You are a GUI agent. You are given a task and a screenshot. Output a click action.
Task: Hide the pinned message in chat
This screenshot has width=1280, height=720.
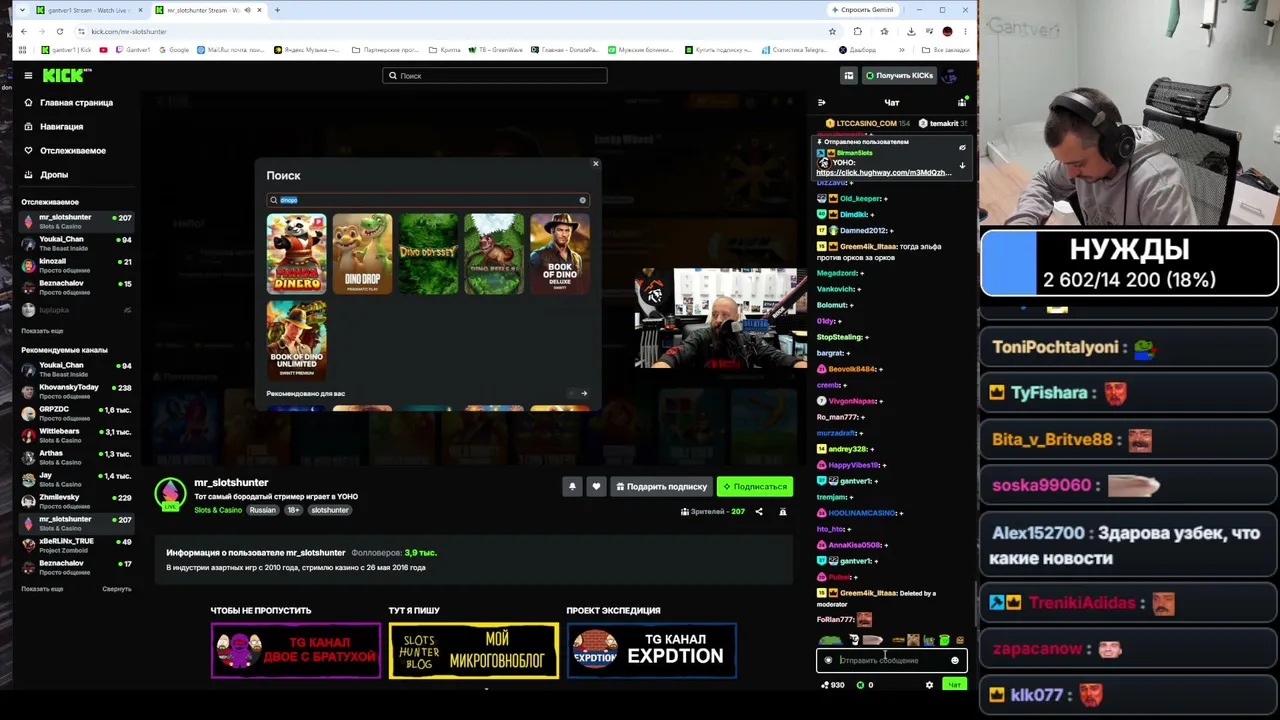click(x=962, y=148)
